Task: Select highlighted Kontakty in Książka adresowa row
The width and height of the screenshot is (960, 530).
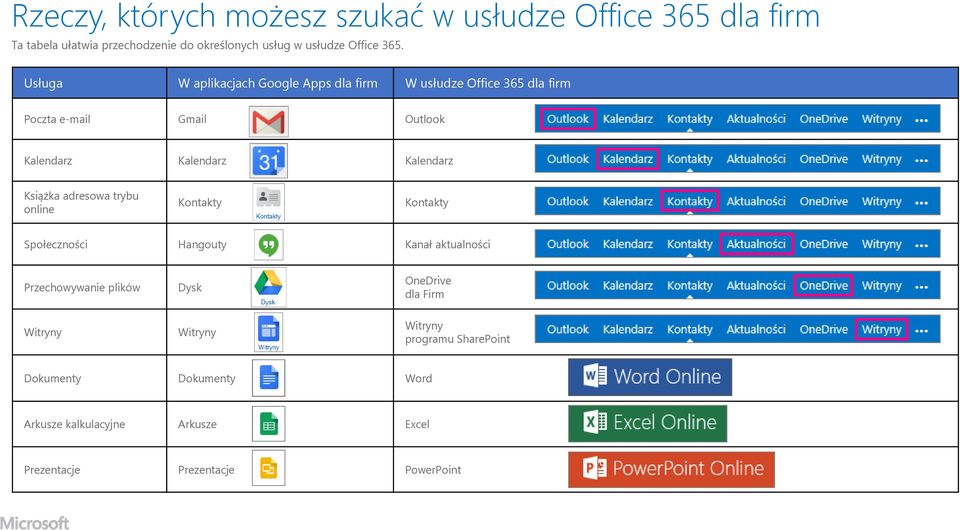Action: (689, 201)
